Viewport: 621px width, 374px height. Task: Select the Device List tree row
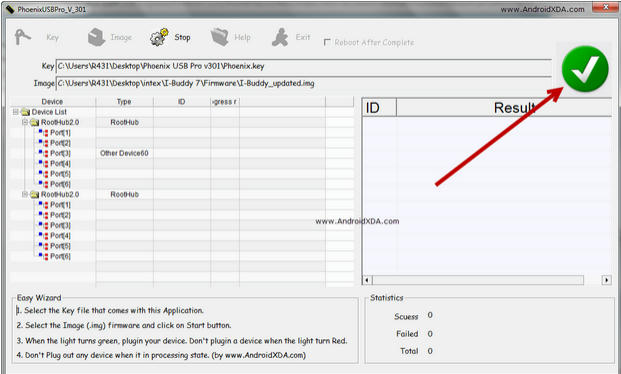(x=49, y=112)
